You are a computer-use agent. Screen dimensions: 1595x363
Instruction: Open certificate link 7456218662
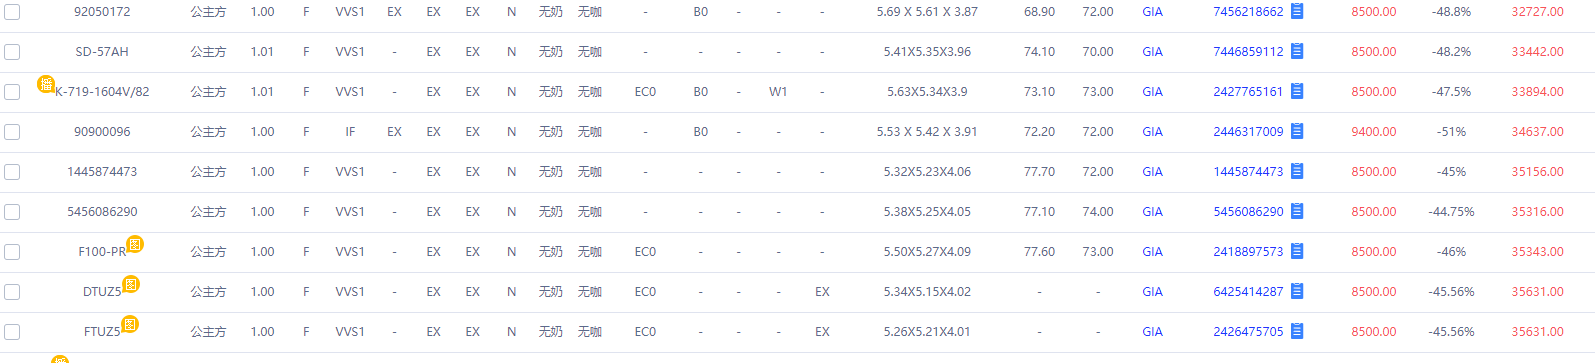(x=1248, y=12)
